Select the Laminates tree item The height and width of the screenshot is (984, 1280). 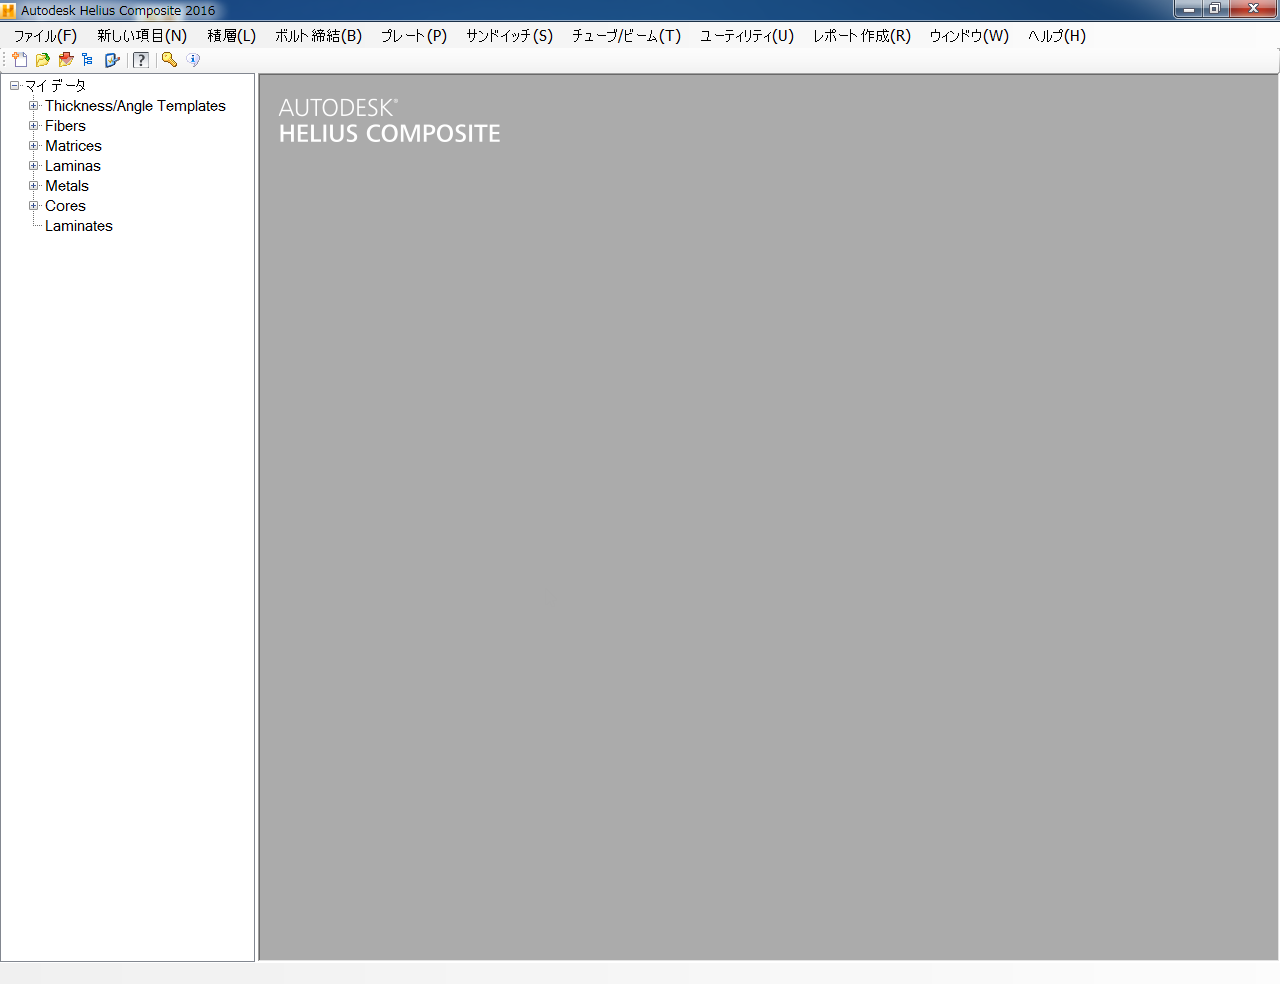click(x=79, y=226)
